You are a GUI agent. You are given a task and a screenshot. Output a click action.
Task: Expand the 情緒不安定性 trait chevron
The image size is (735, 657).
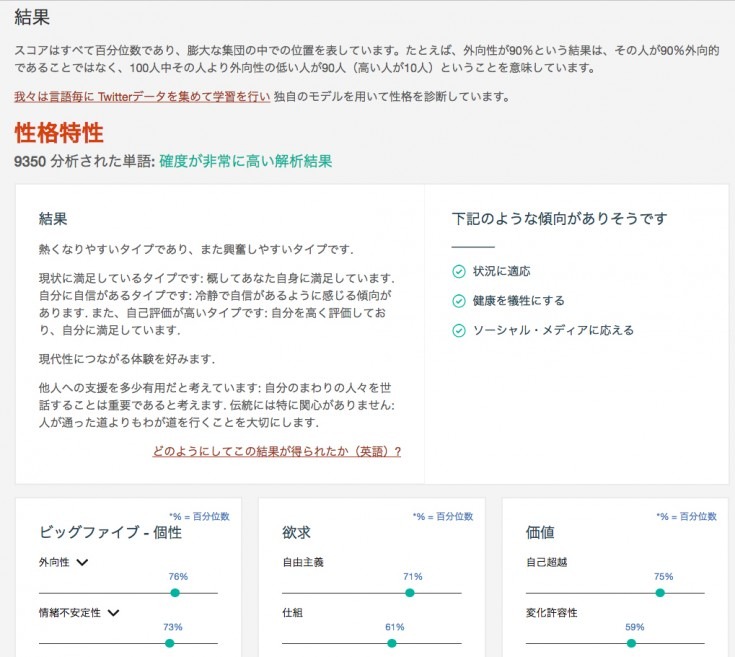coord(114,612)
